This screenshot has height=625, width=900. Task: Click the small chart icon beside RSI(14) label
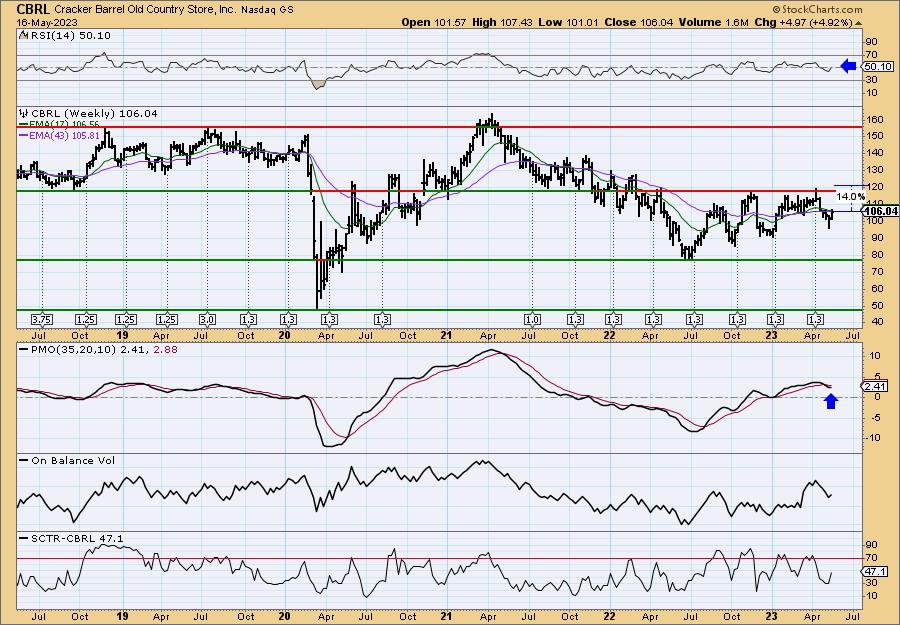point(23,35)
